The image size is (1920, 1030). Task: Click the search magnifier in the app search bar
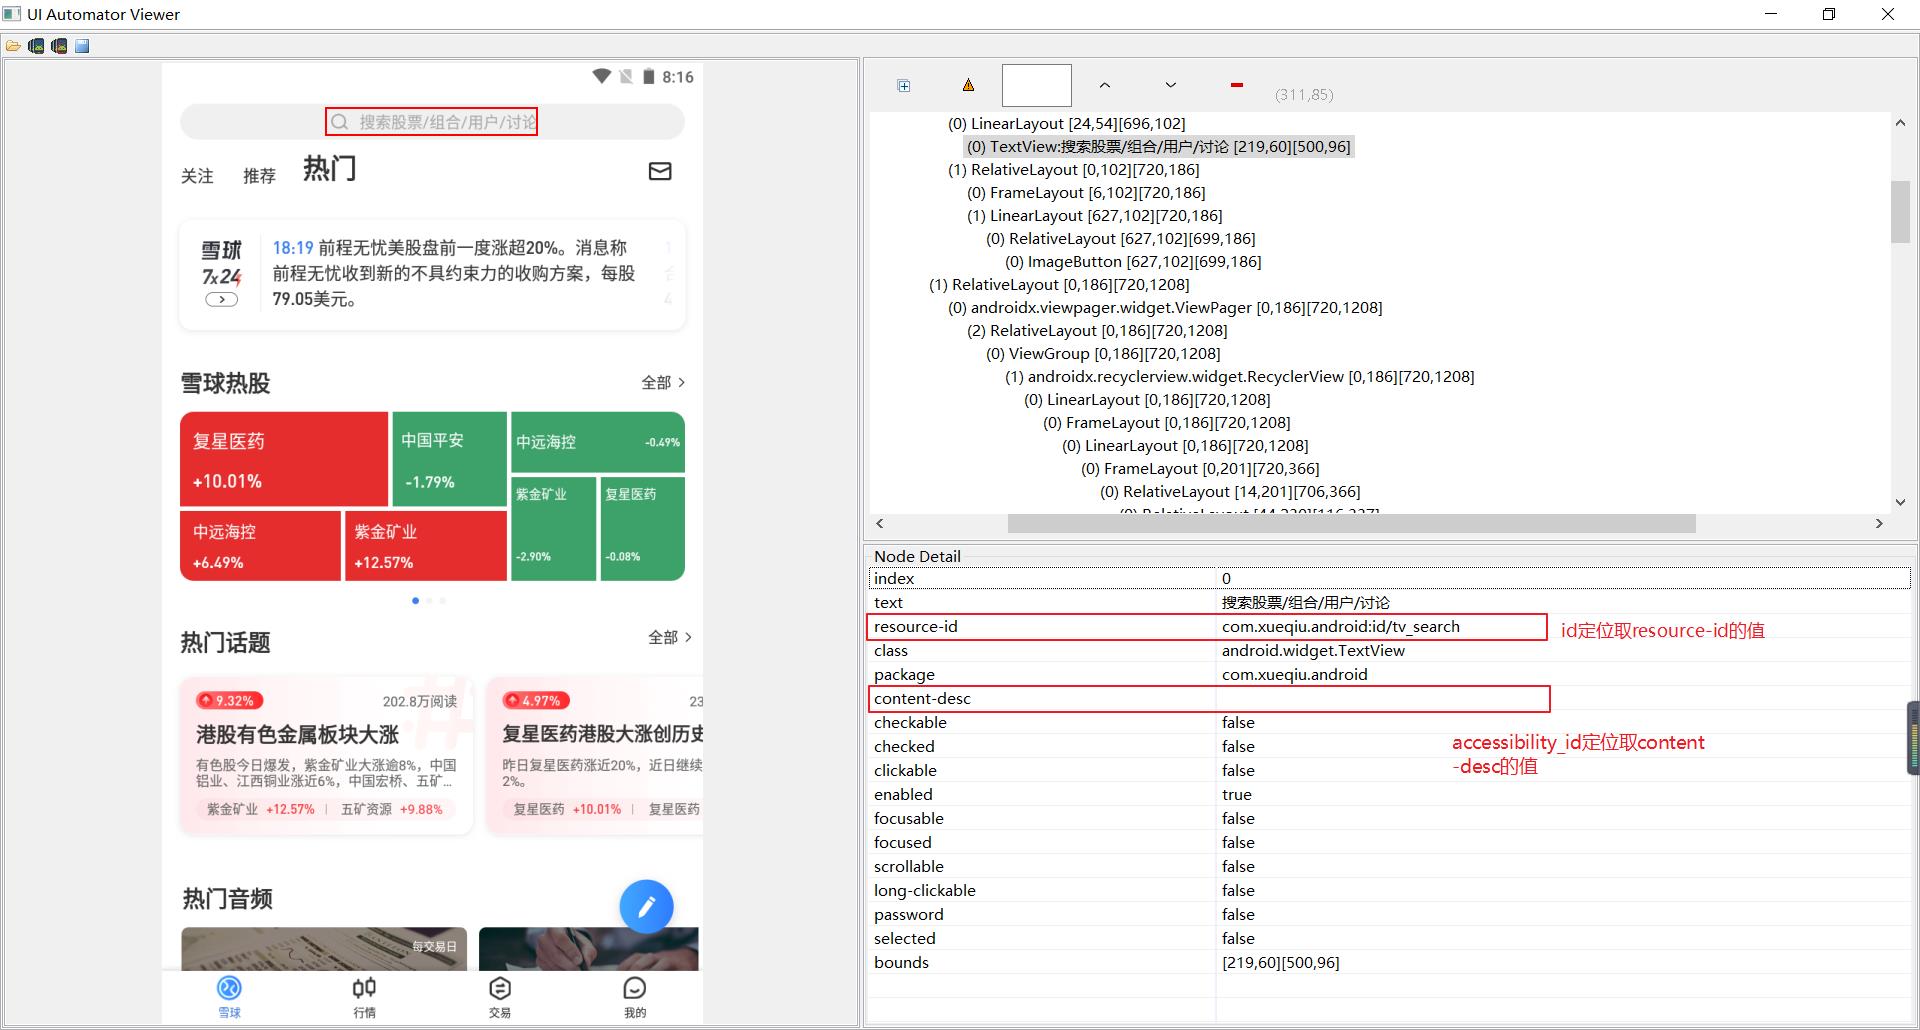tap(340, 122)
